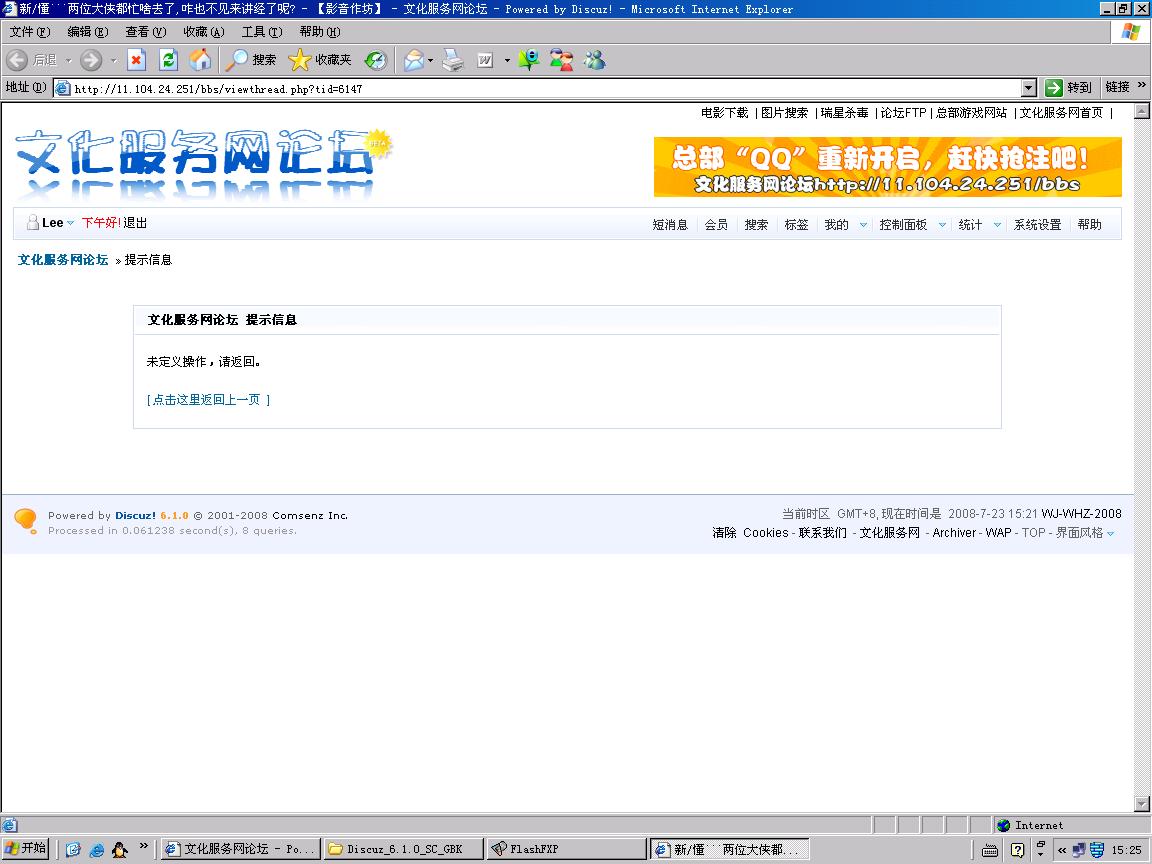Expand the Lee username dropdown arrow
Viewport: 1152px width, 864px height.
coord(71,223)
